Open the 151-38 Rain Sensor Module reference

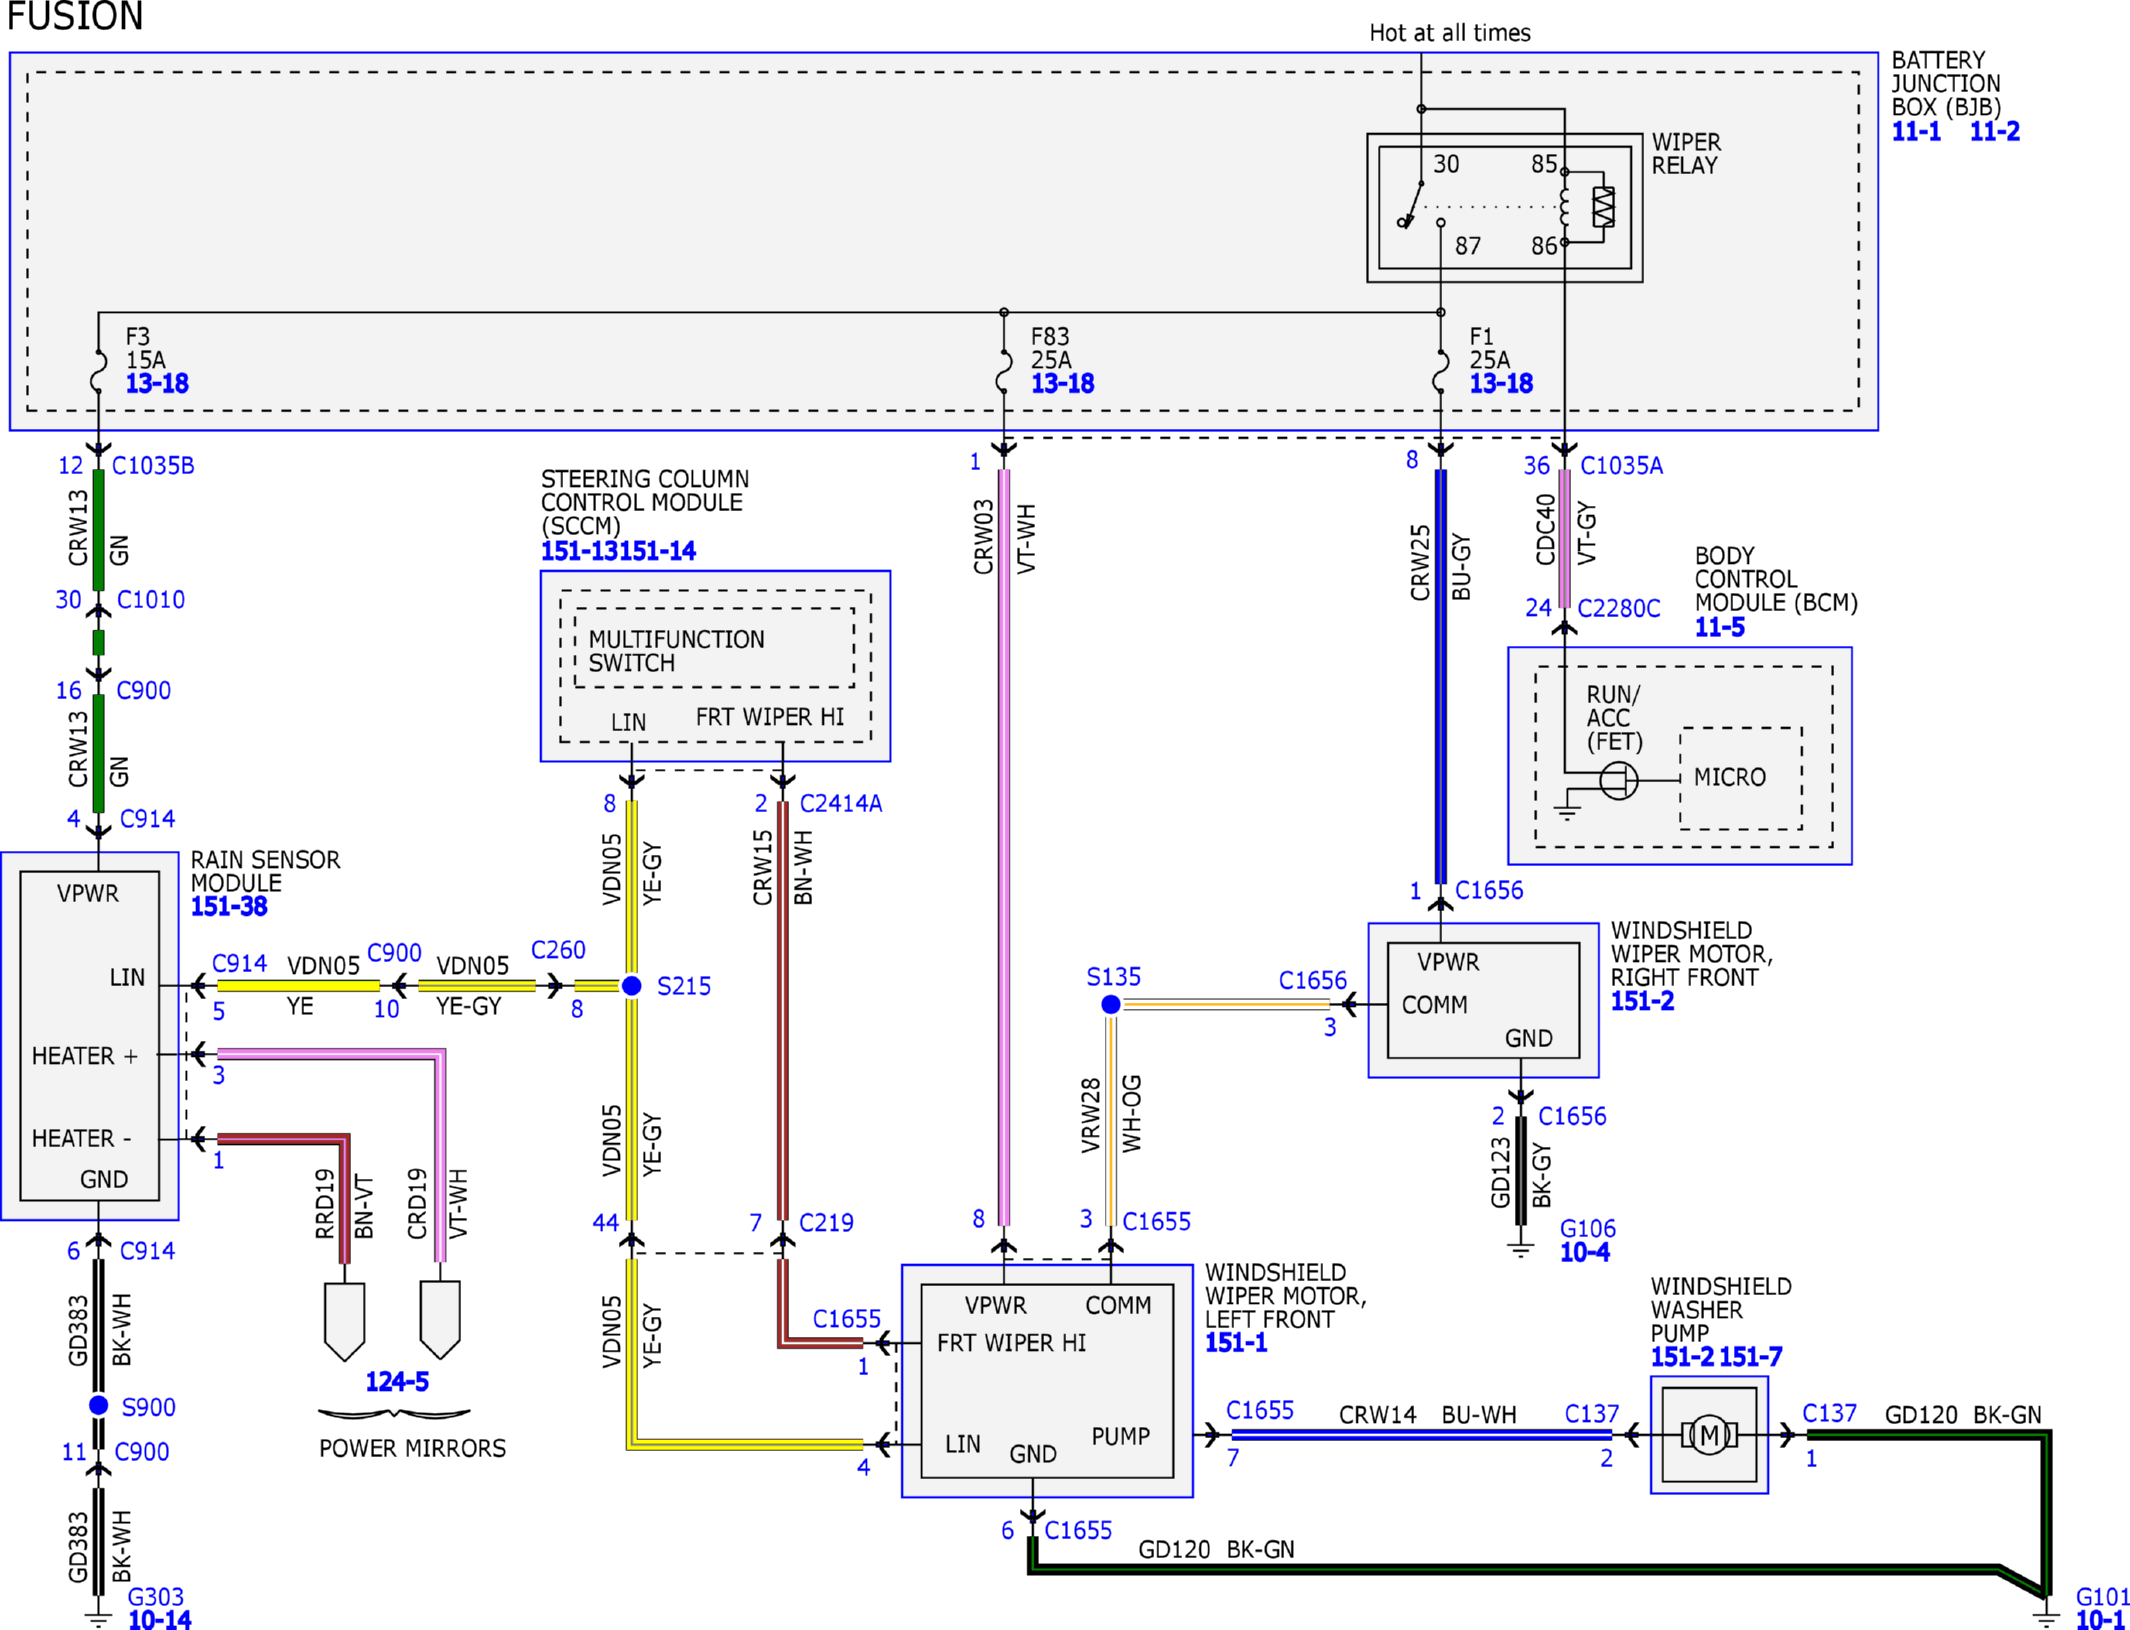(229, 906)
